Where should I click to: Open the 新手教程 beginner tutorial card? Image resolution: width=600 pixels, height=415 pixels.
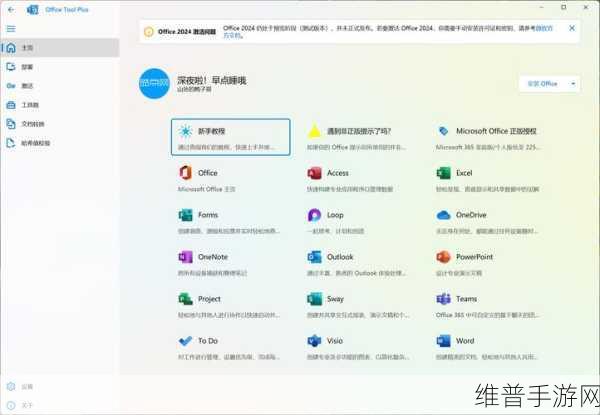[x=231, y=137]
